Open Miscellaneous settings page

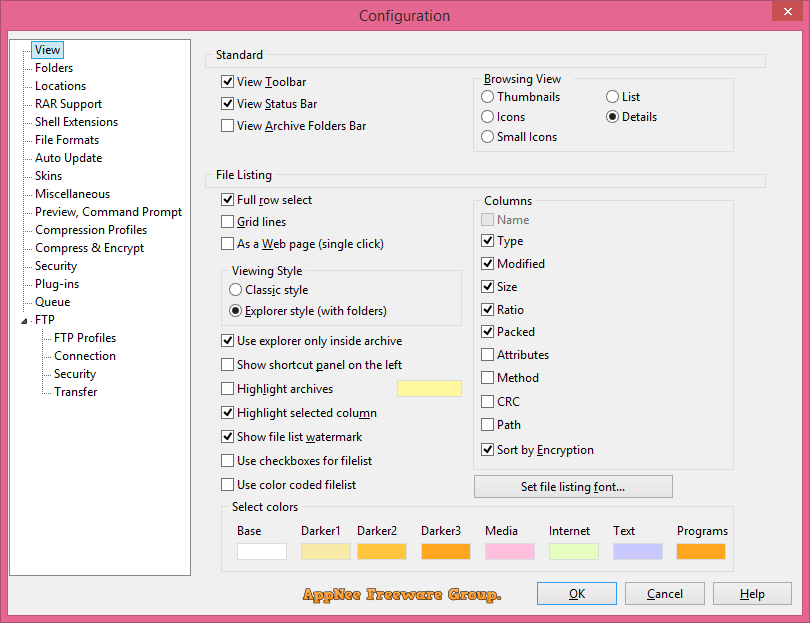[72, 194]
